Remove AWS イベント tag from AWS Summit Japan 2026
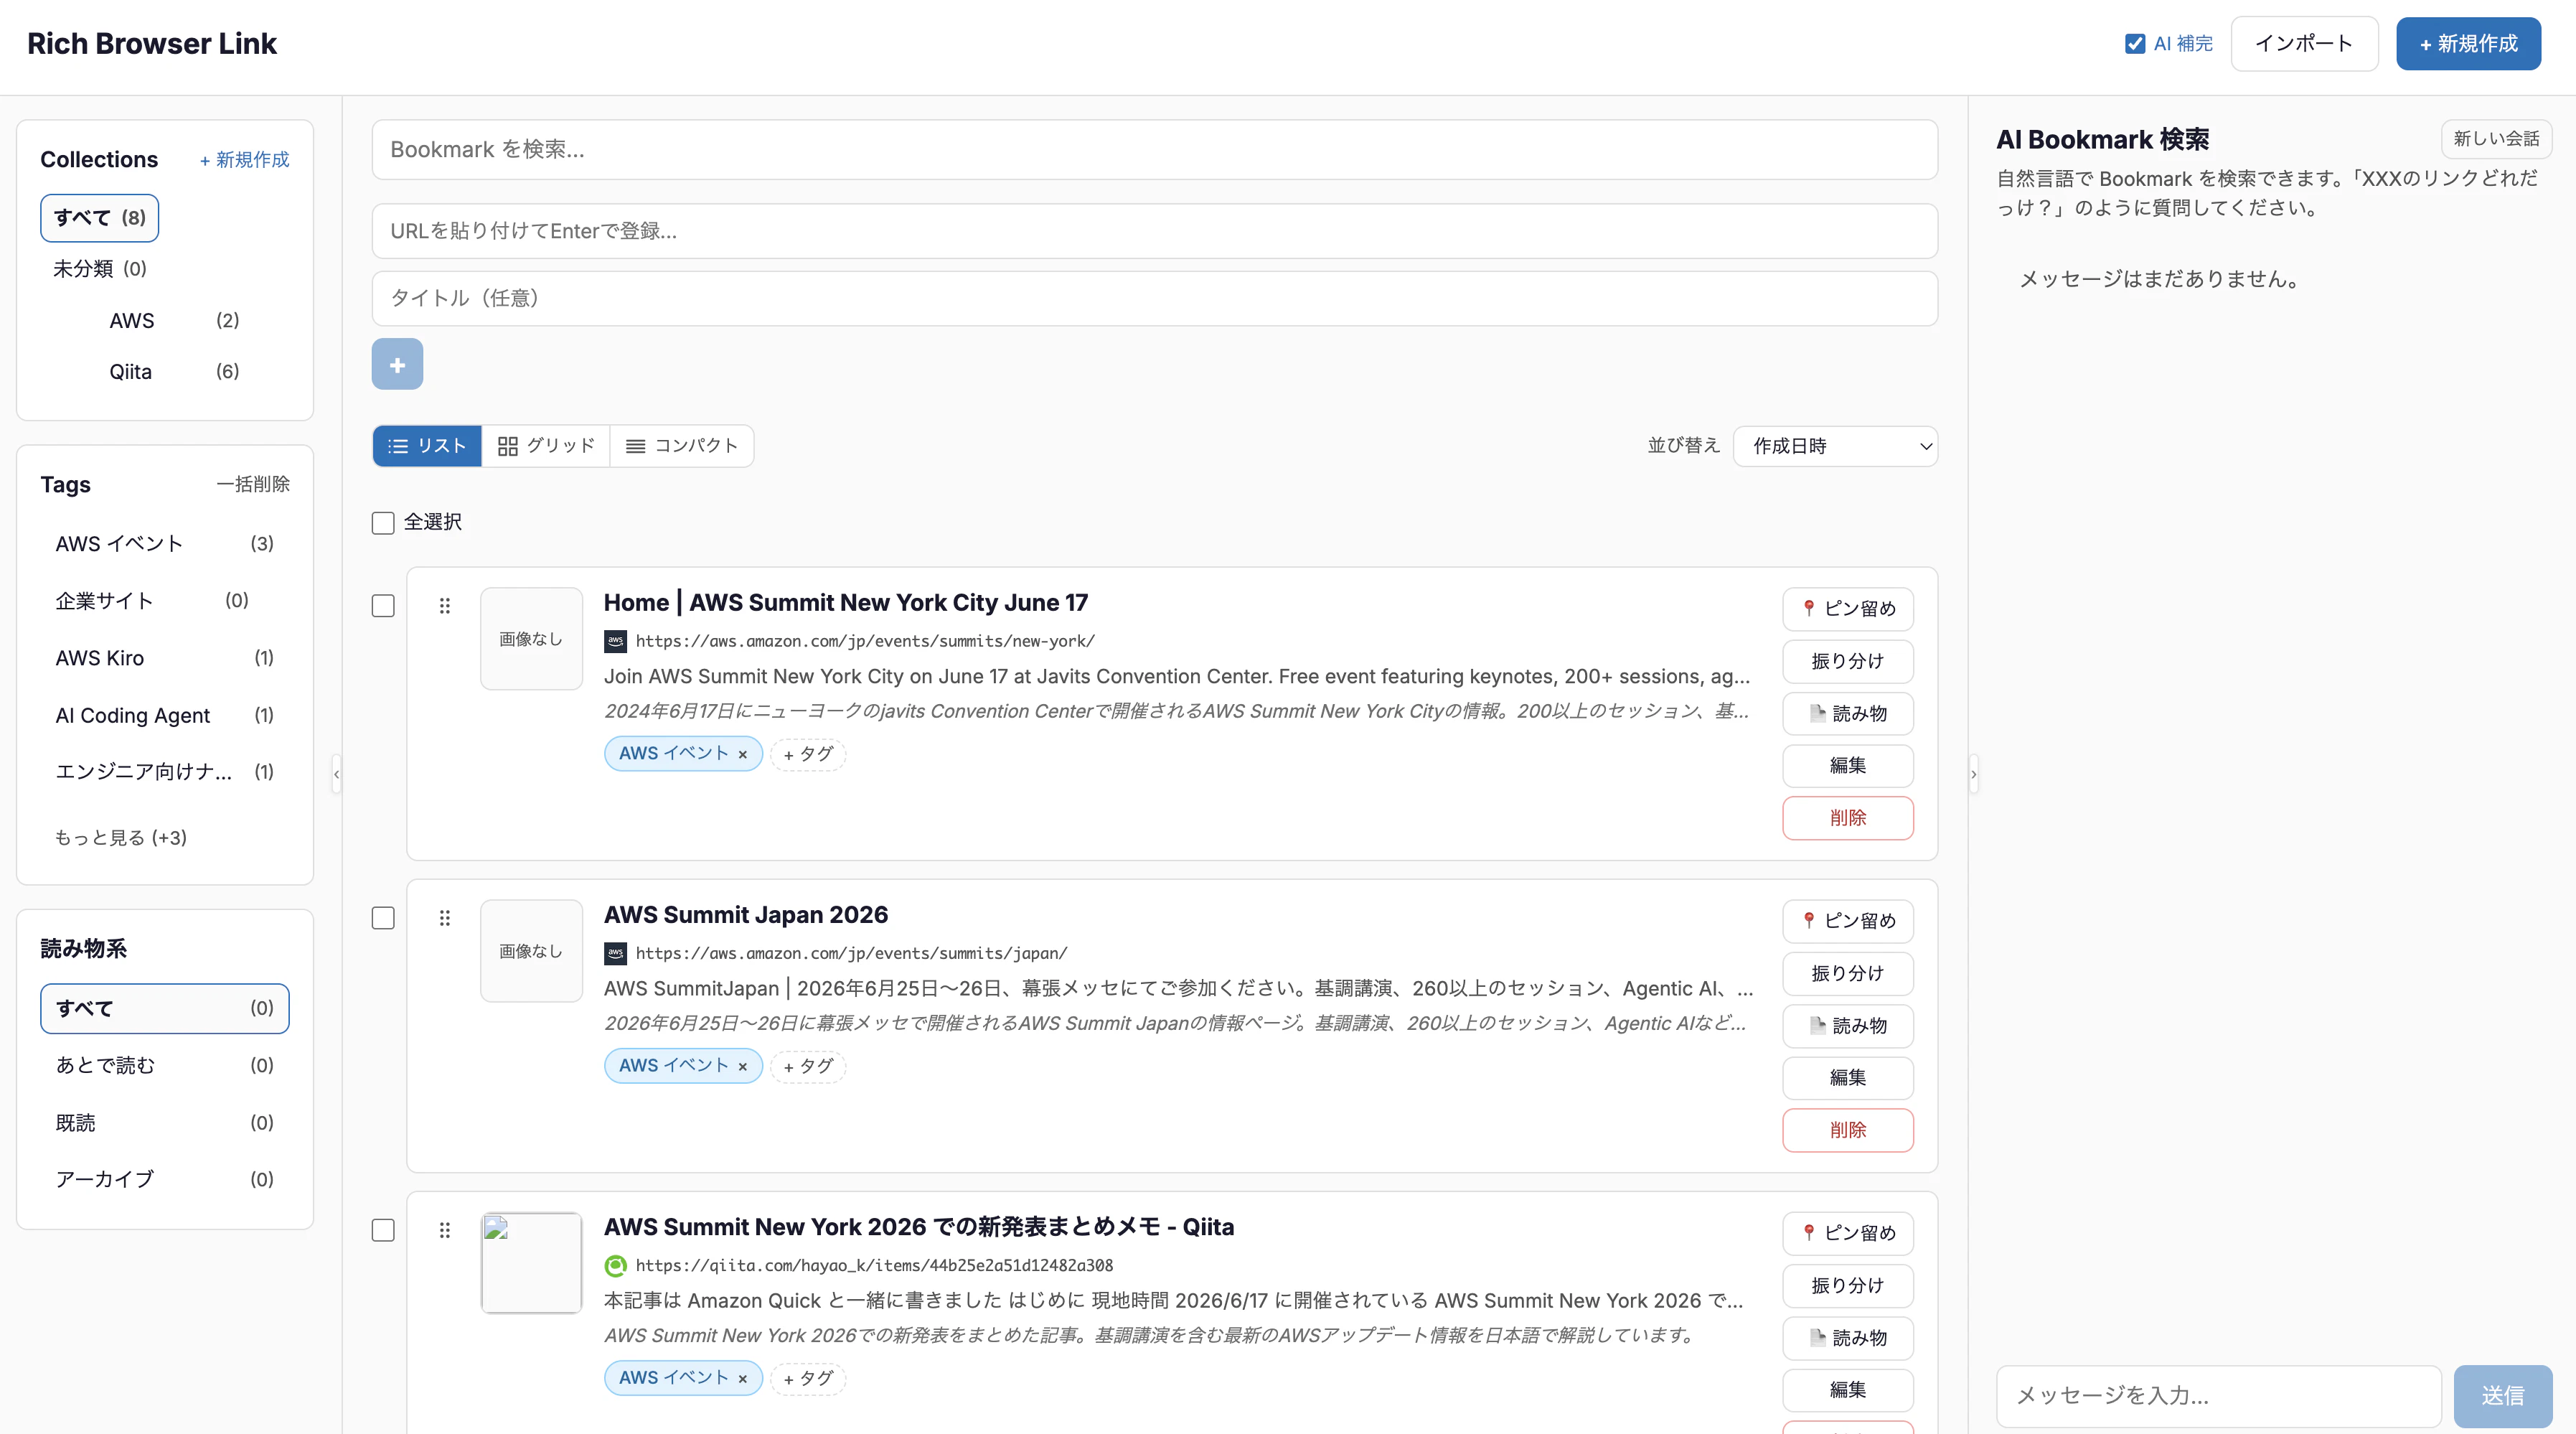2576x1434 pixels. 743,1066
